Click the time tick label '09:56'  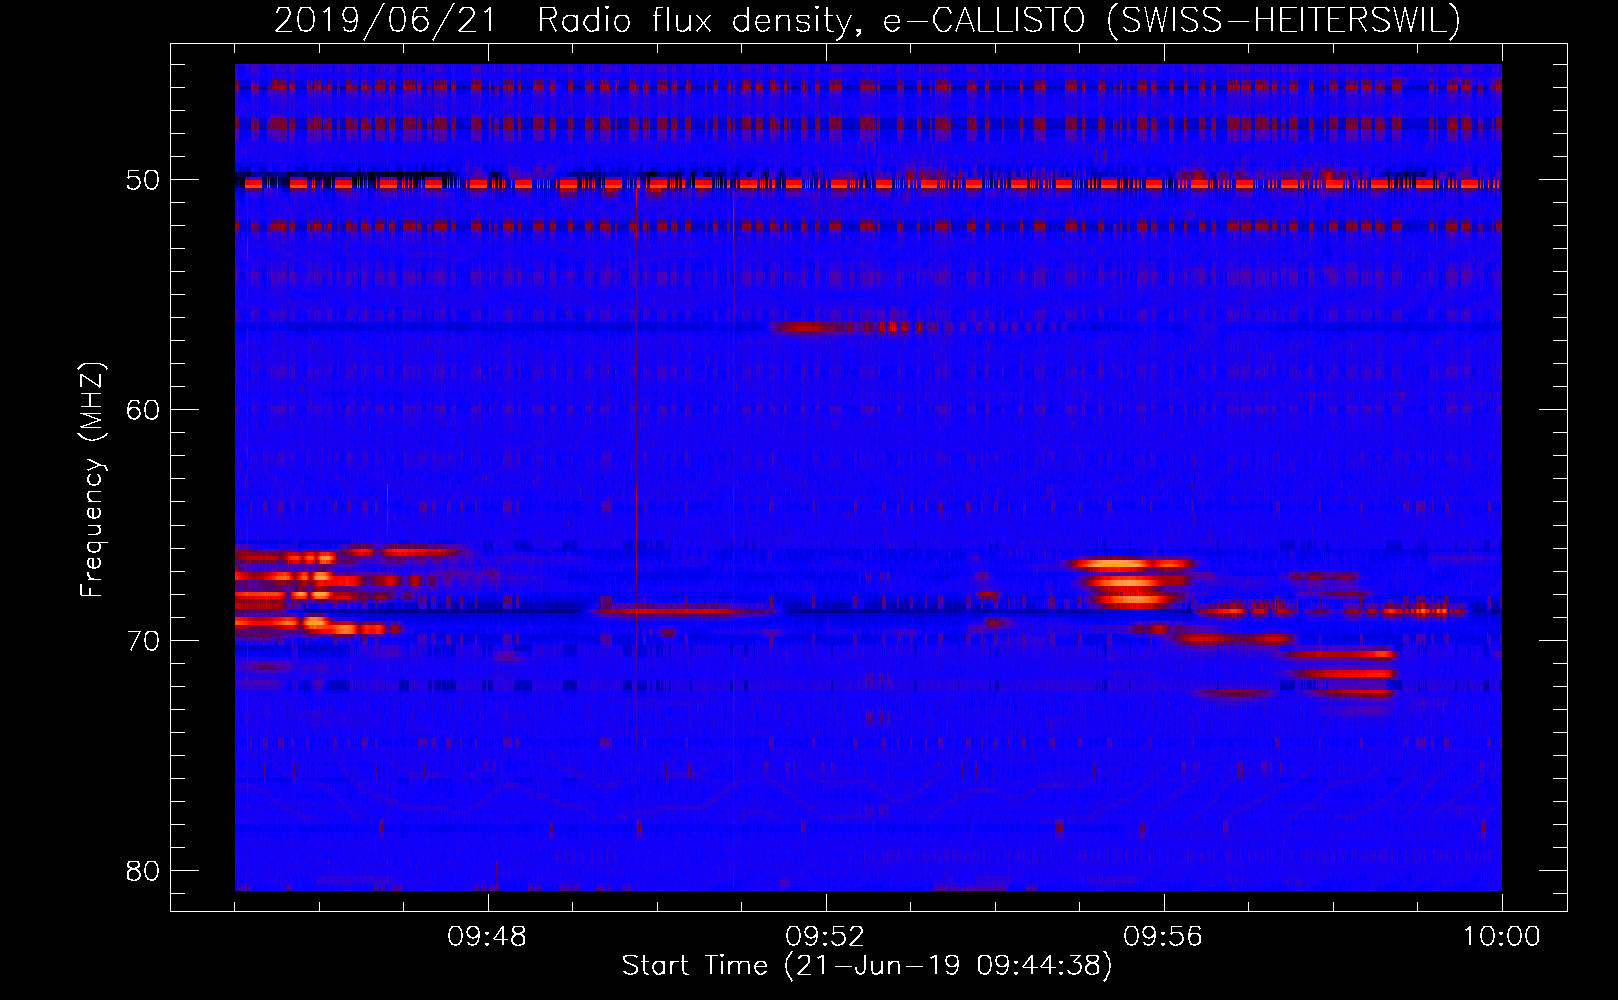(x=1163, y=937)
